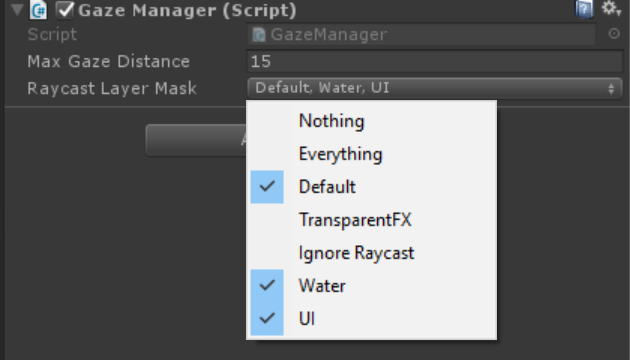Image resolution: width=630 pixels, height=360 pixels.
Task: Click the Layer Mask dropdown arrows
Action: point(611,88)
